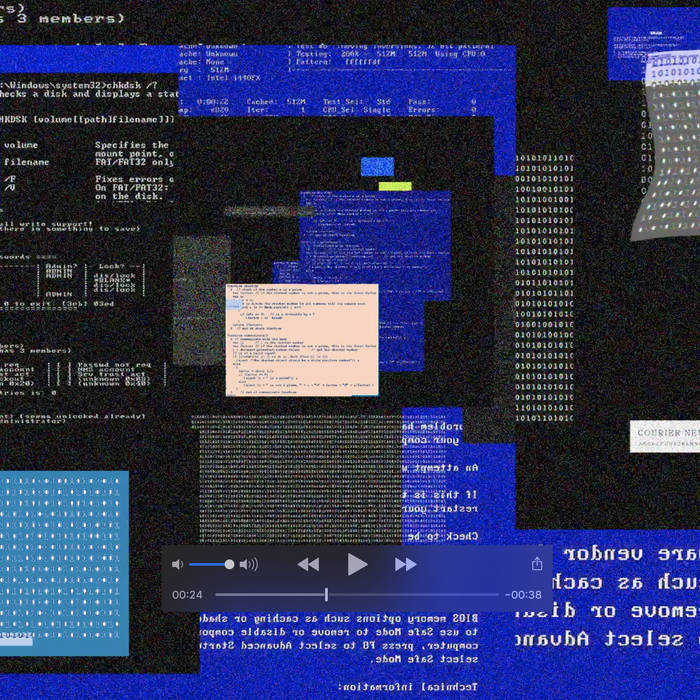Click the Play button in media controller
This screenshot has height=700, width=700.
click(x=357, y=564)
